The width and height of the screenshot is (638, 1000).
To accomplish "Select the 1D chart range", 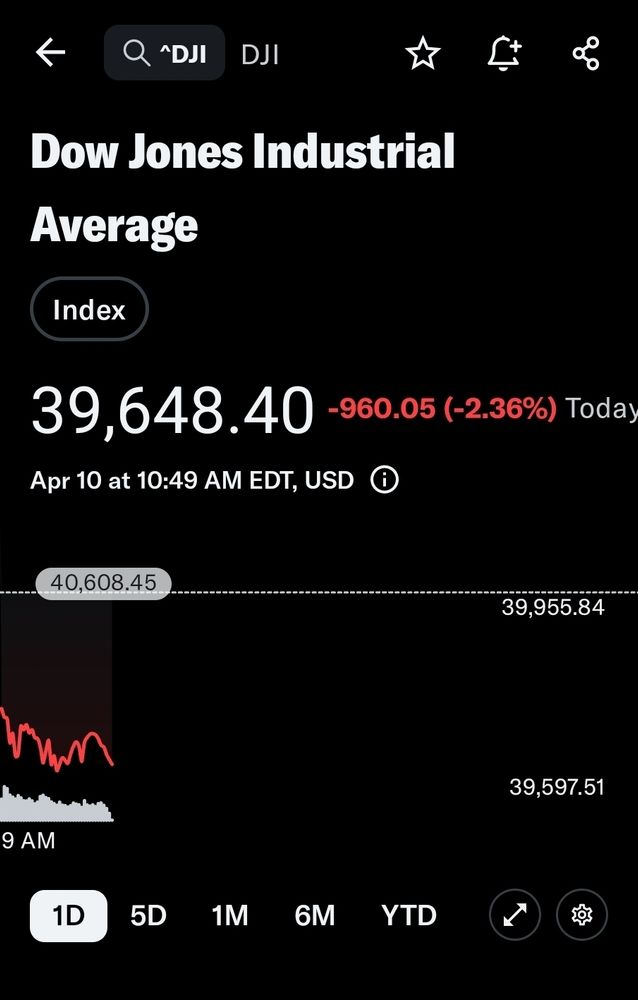I will [68, 915].
